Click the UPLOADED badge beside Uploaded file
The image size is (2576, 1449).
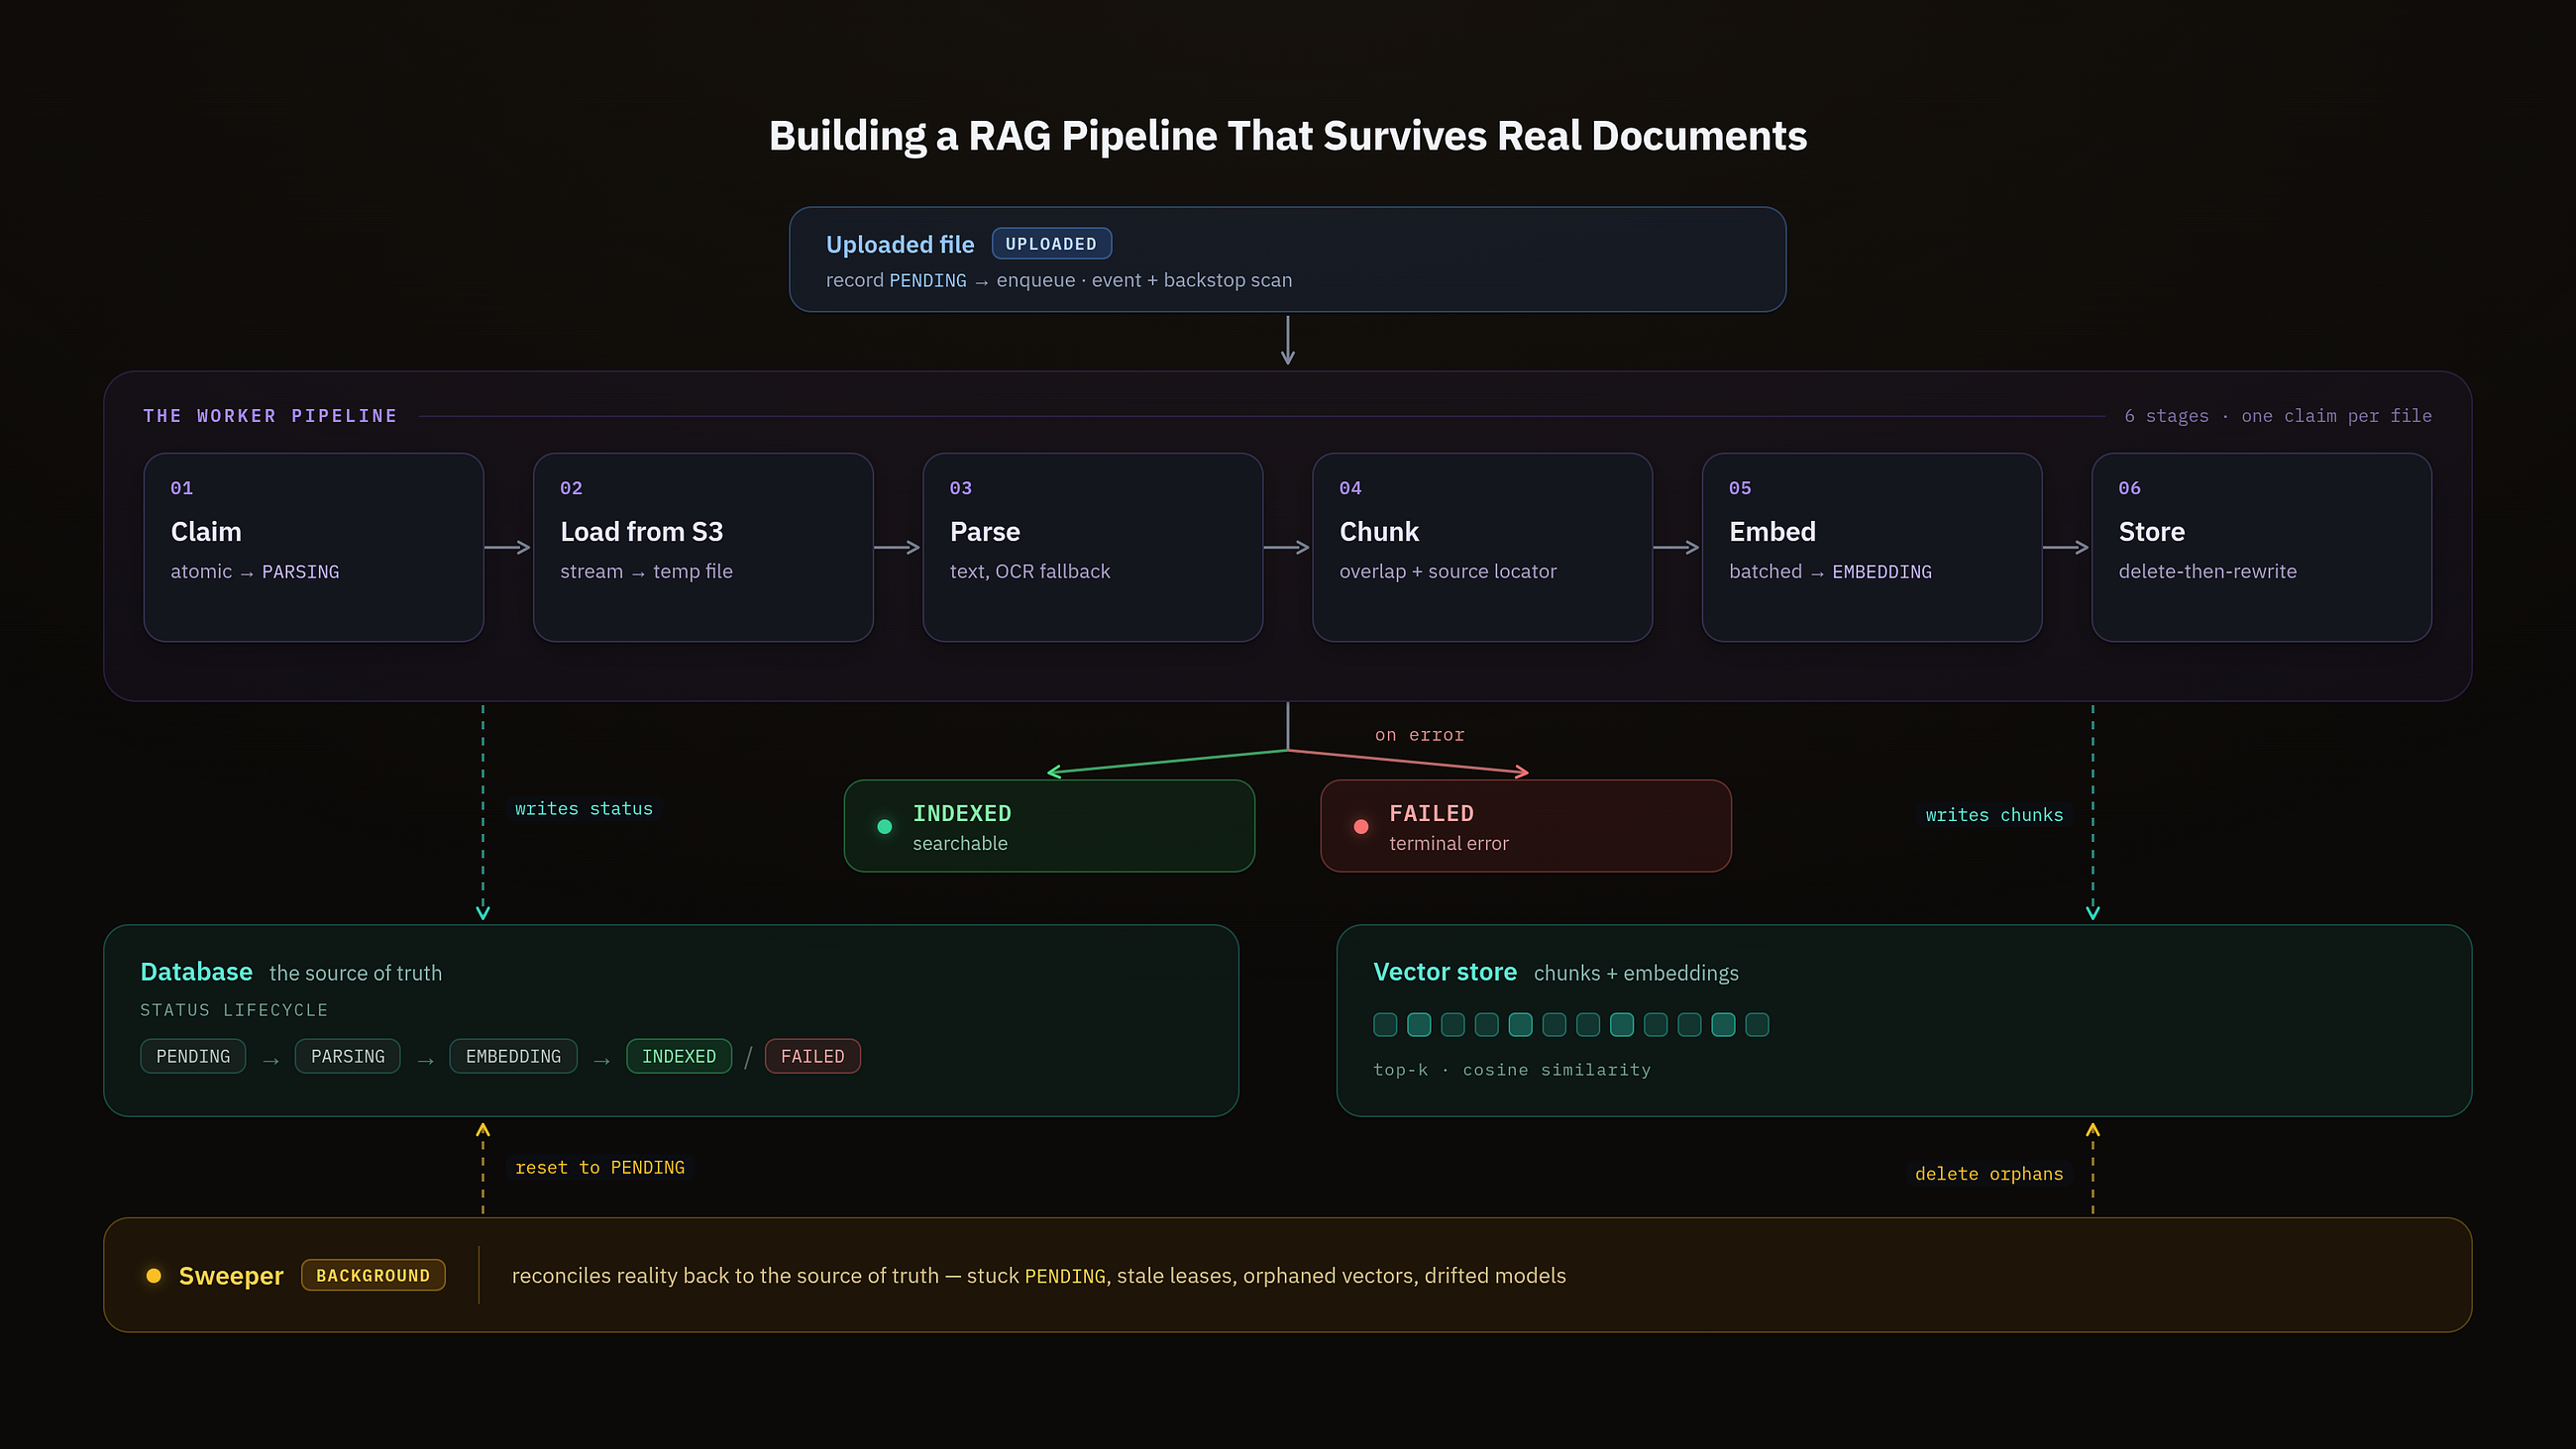(x=1051, y=244)
